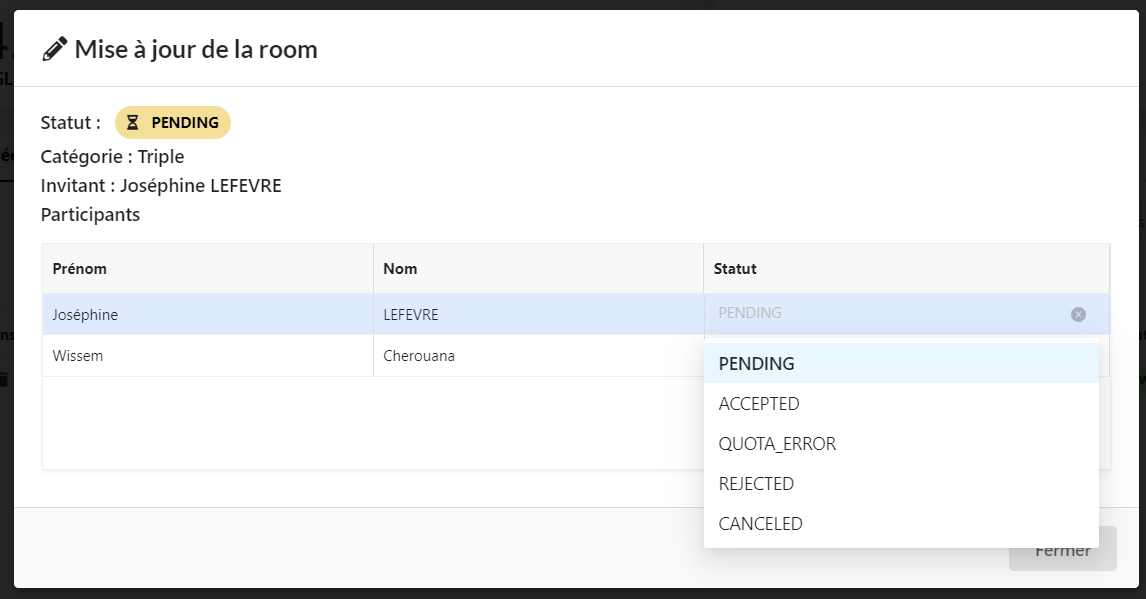Click the "Mise à jour de la room" title
Screen dimensions: 1146x599
196,49
